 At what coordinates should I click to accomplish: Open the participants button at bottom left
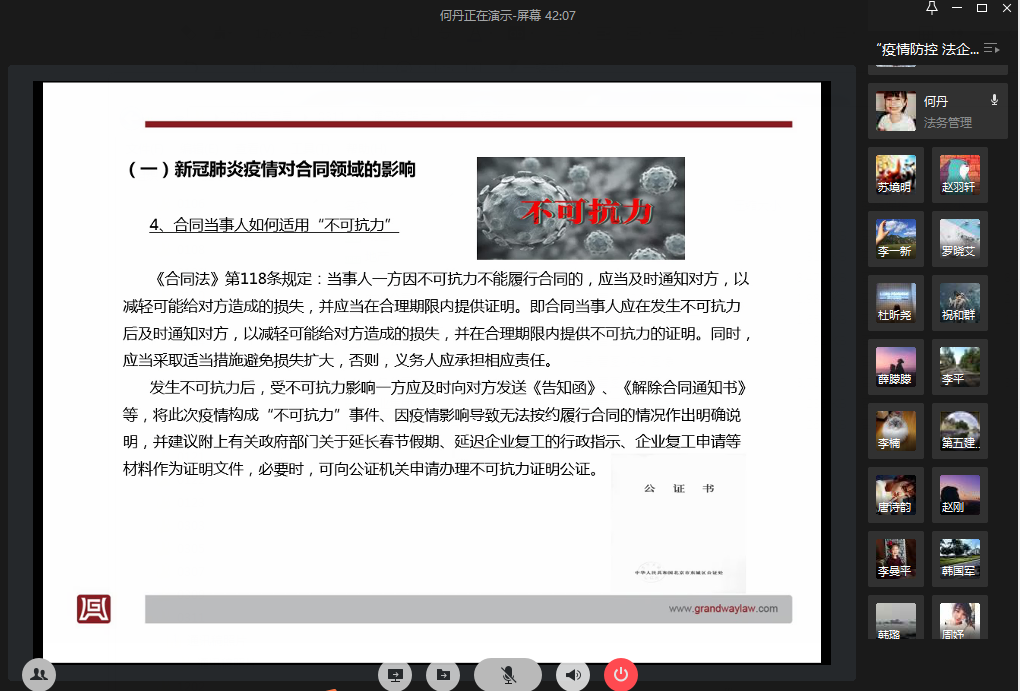click(39, 675)
